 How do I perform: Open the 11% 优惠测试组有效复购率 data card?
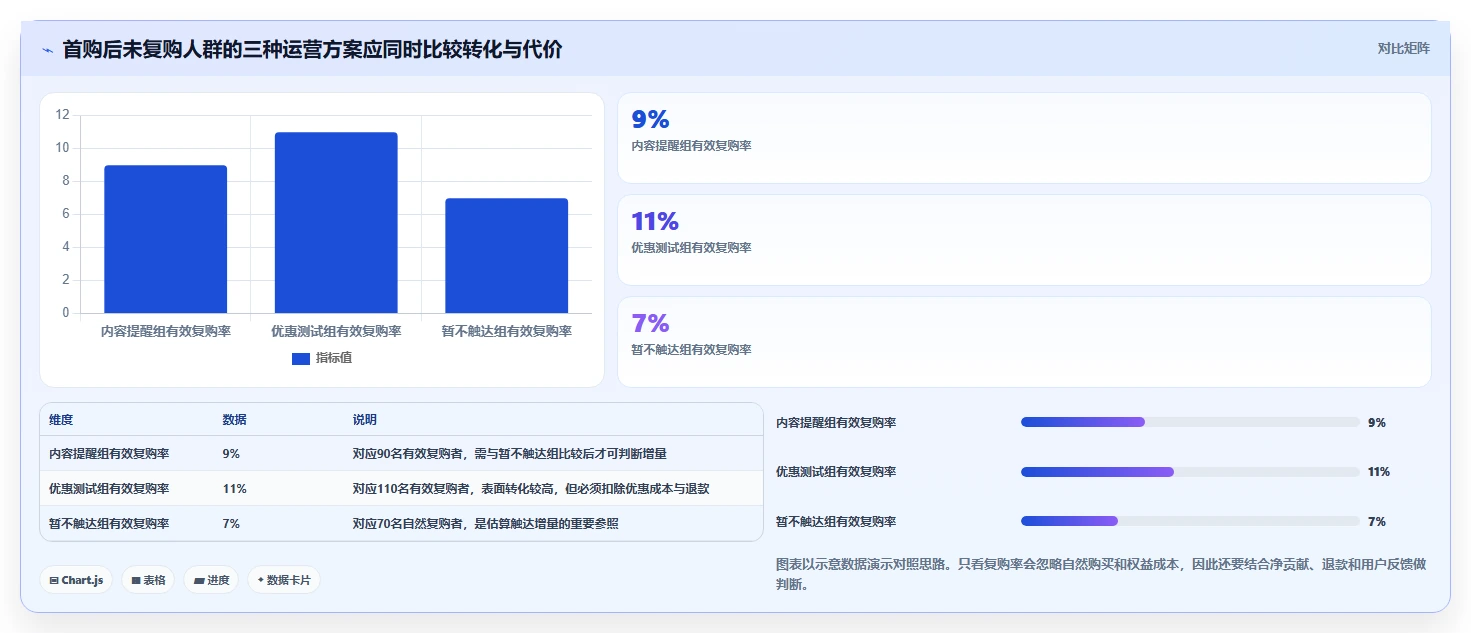click(x=1024, y=240)
